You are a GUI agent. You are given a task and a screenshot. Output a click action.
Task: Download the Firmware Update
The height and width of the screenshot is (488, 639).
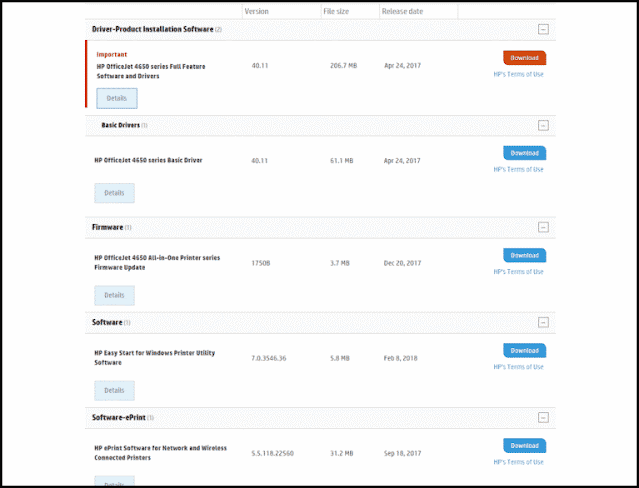pos(524,255)
